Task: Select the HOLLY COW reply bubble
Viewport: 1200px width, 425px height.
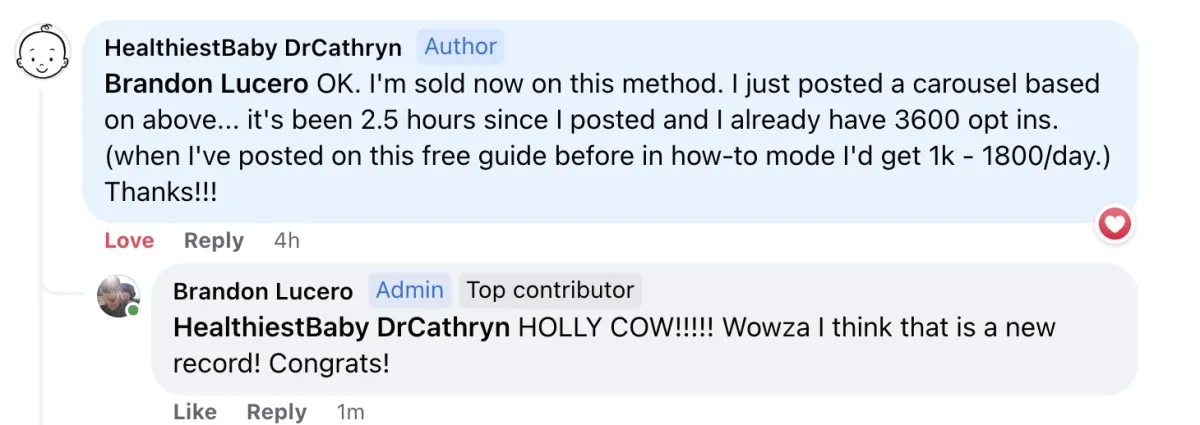Action: (644, 329)
